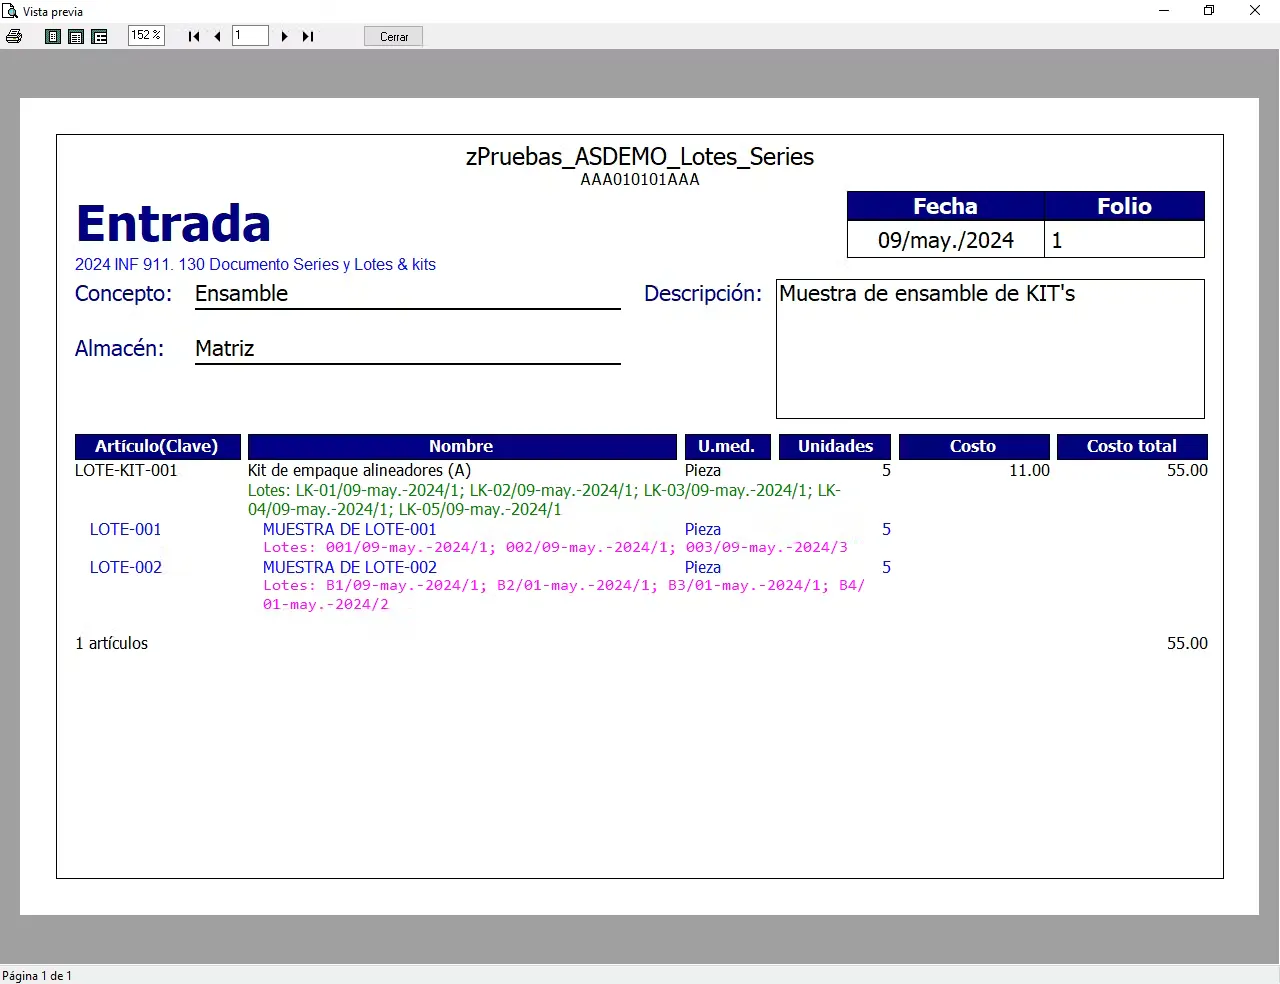
Task: Click the LOTE-001 article key
Action: click(x=125, y=529)
